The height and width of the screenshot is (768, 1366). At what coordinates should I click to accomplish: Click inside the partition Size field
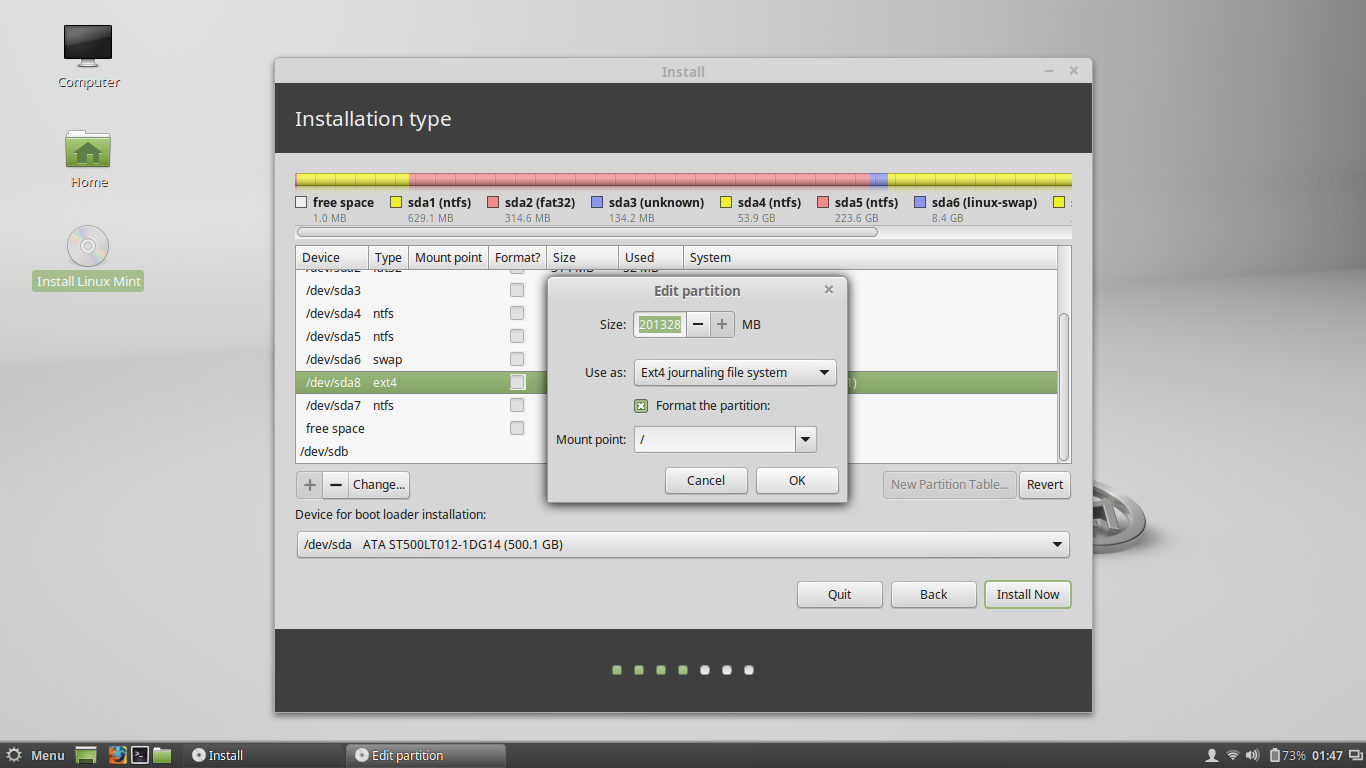pos(659,324)
